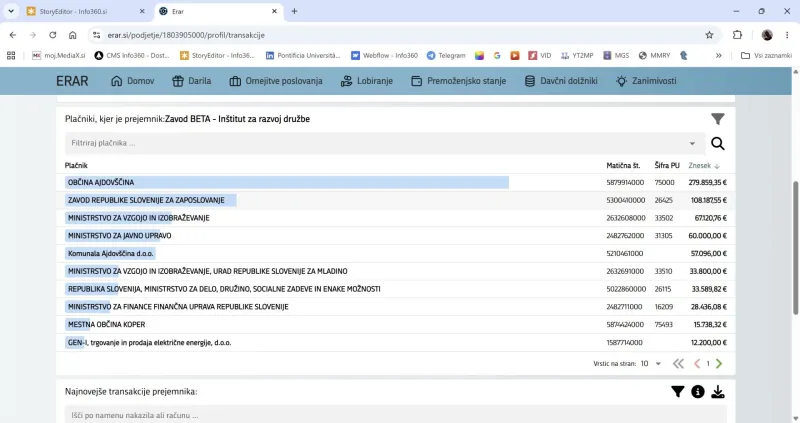Select OBČINA AJDOVŠČINA payer row
Image resolution: width=800 pixels, height=423 pixels.
pyautogui.click(x=396, y=182)
